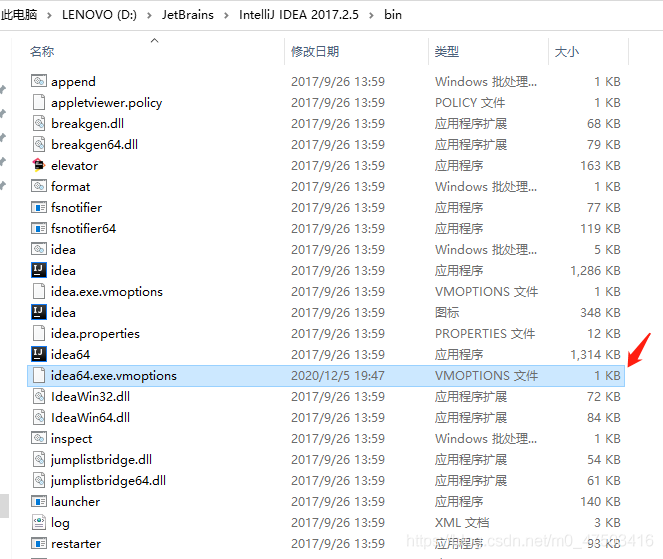This screenshot has height=559, width=663.
Task: Click the date 2020/12/5 19:47
Action: click(338, 375)
